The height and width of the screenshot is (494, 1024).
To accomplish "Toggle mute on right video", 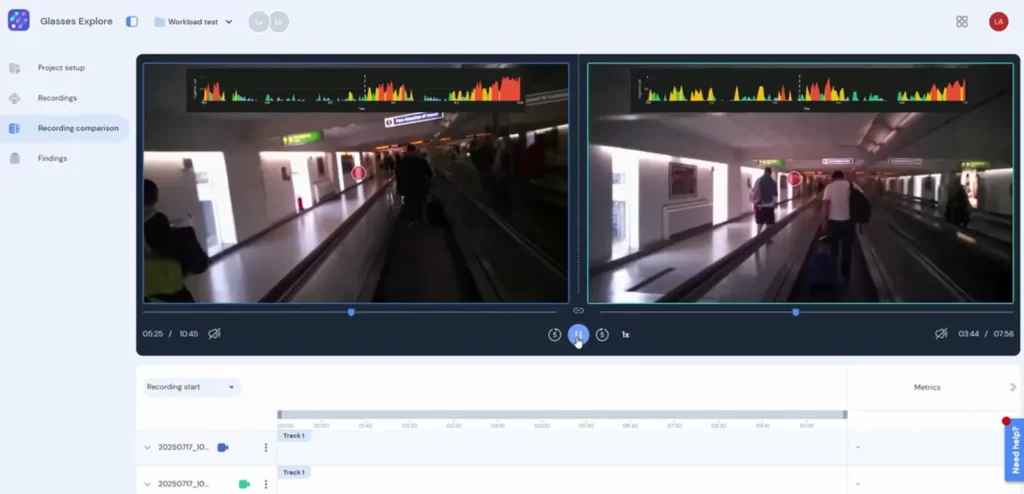I will coord(940,334).
